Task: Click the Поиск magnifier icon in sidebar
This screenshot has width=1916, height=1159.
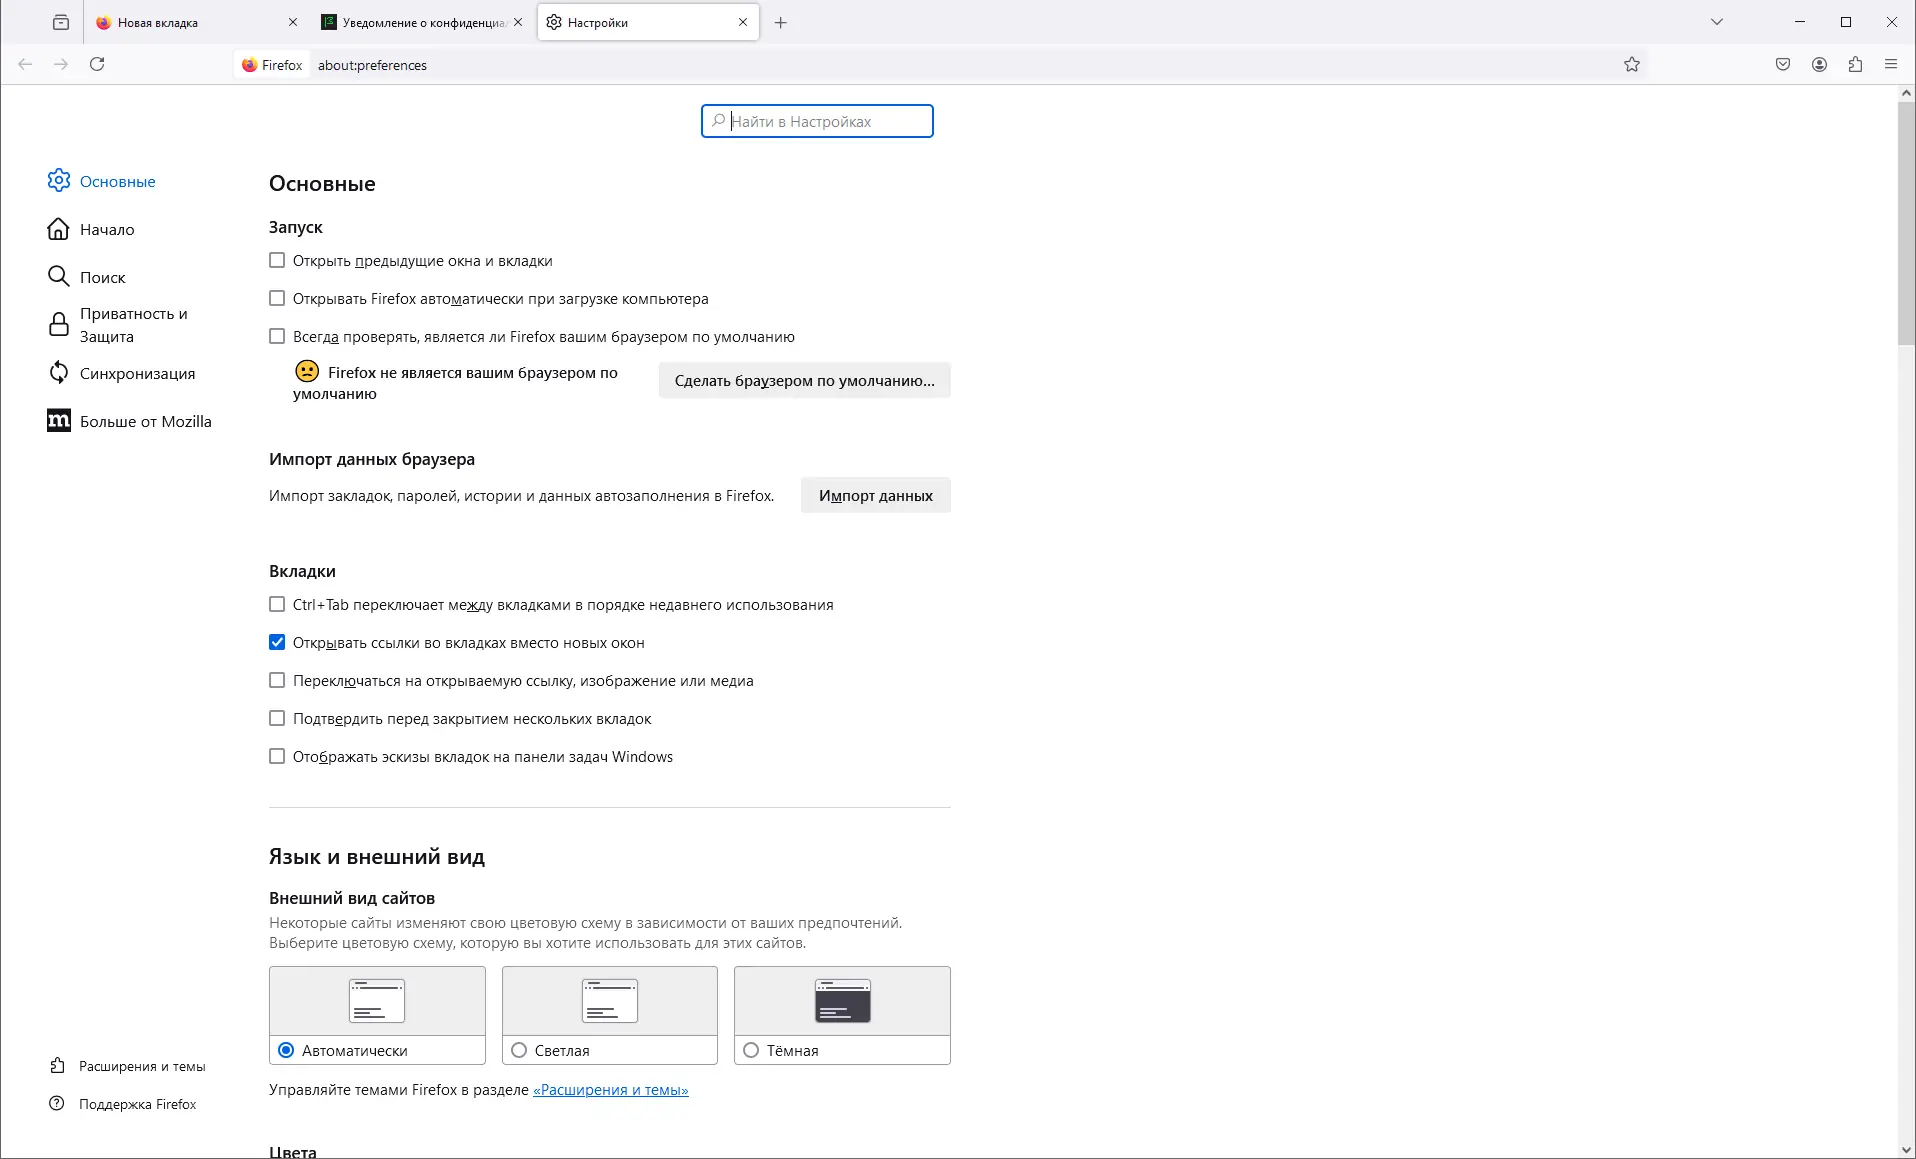Action: 59,276
